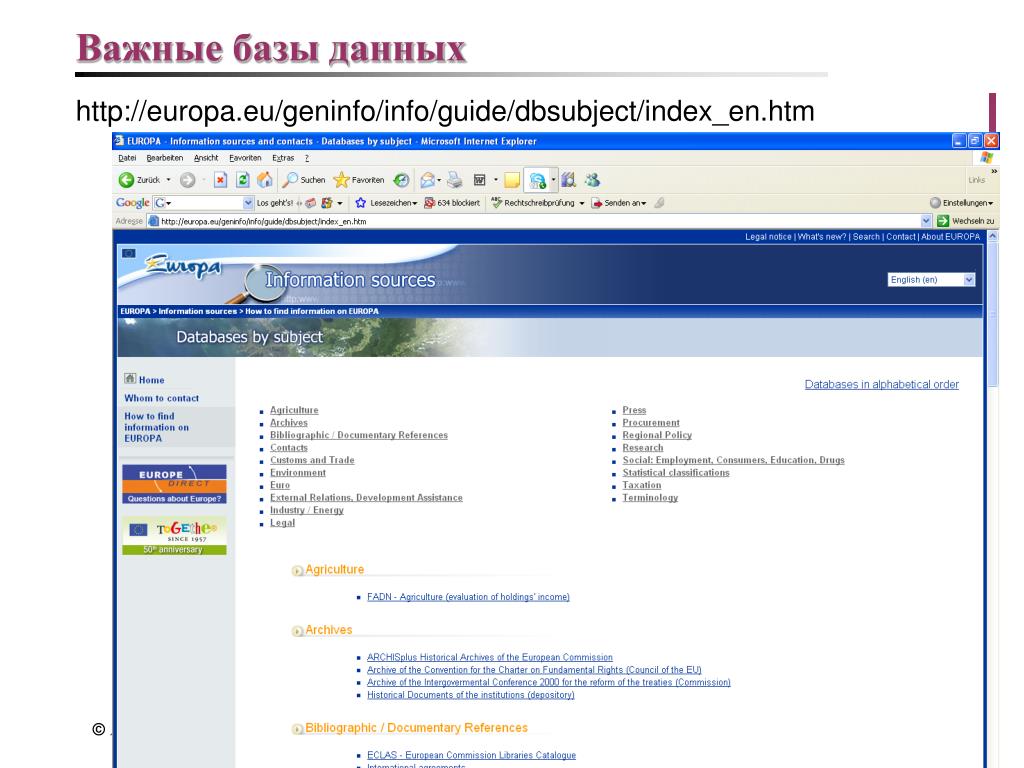
Task: Click the 634 blockiert popup blocker
Action: click(x=452, y=203)
